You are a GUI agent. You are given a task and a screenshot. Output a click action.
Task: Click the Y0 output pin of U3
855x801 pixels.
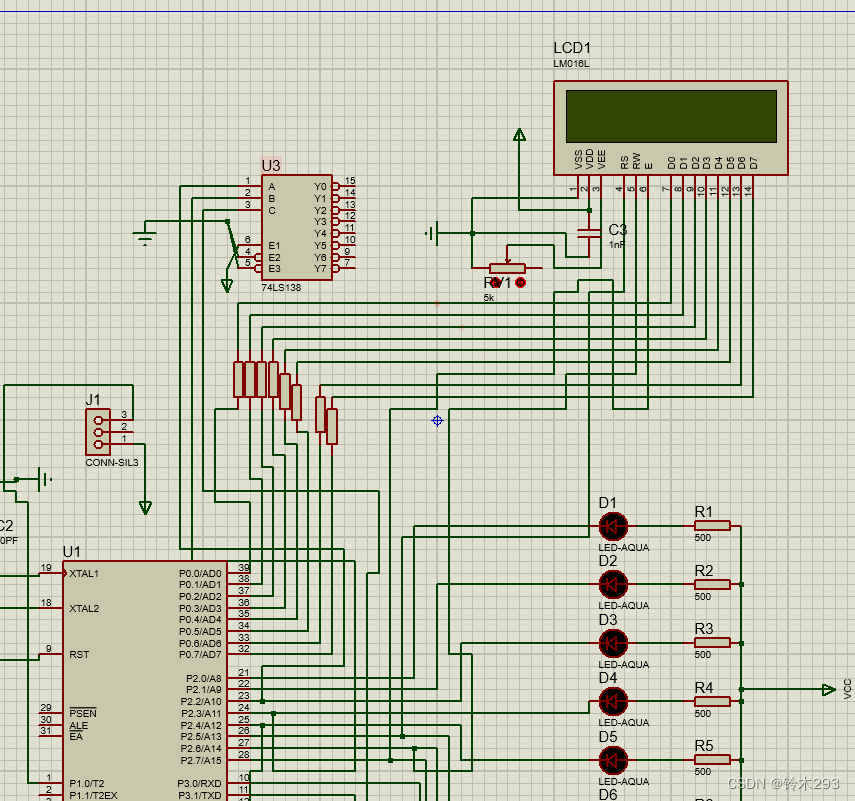(x=342, y=186)
